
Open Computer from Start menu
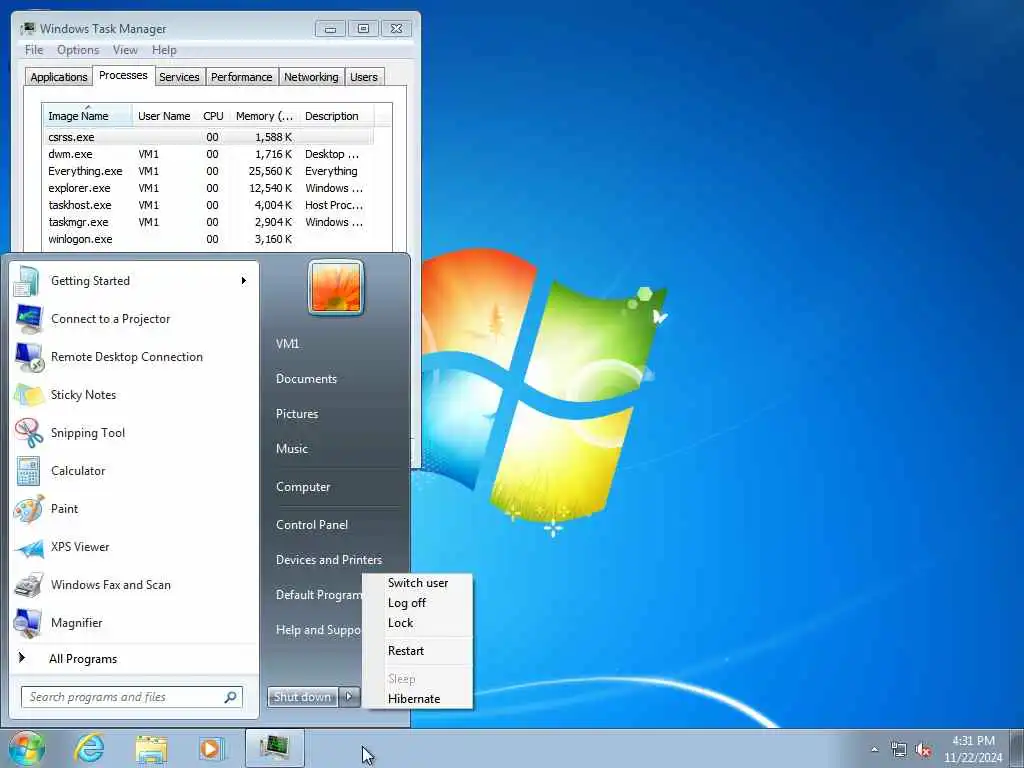pyautogui.click(x=303, y=487)
